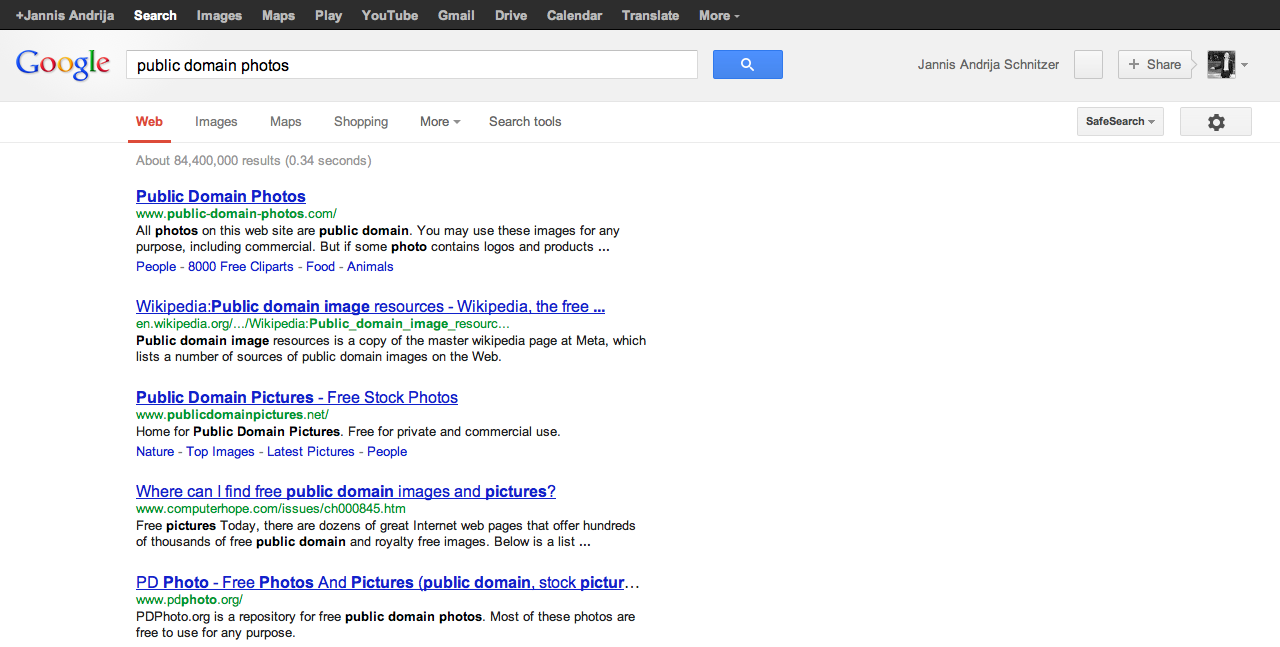Switch to the Shopping results tab
Screen dimensions: 1280x647
[x=361, y=122]
